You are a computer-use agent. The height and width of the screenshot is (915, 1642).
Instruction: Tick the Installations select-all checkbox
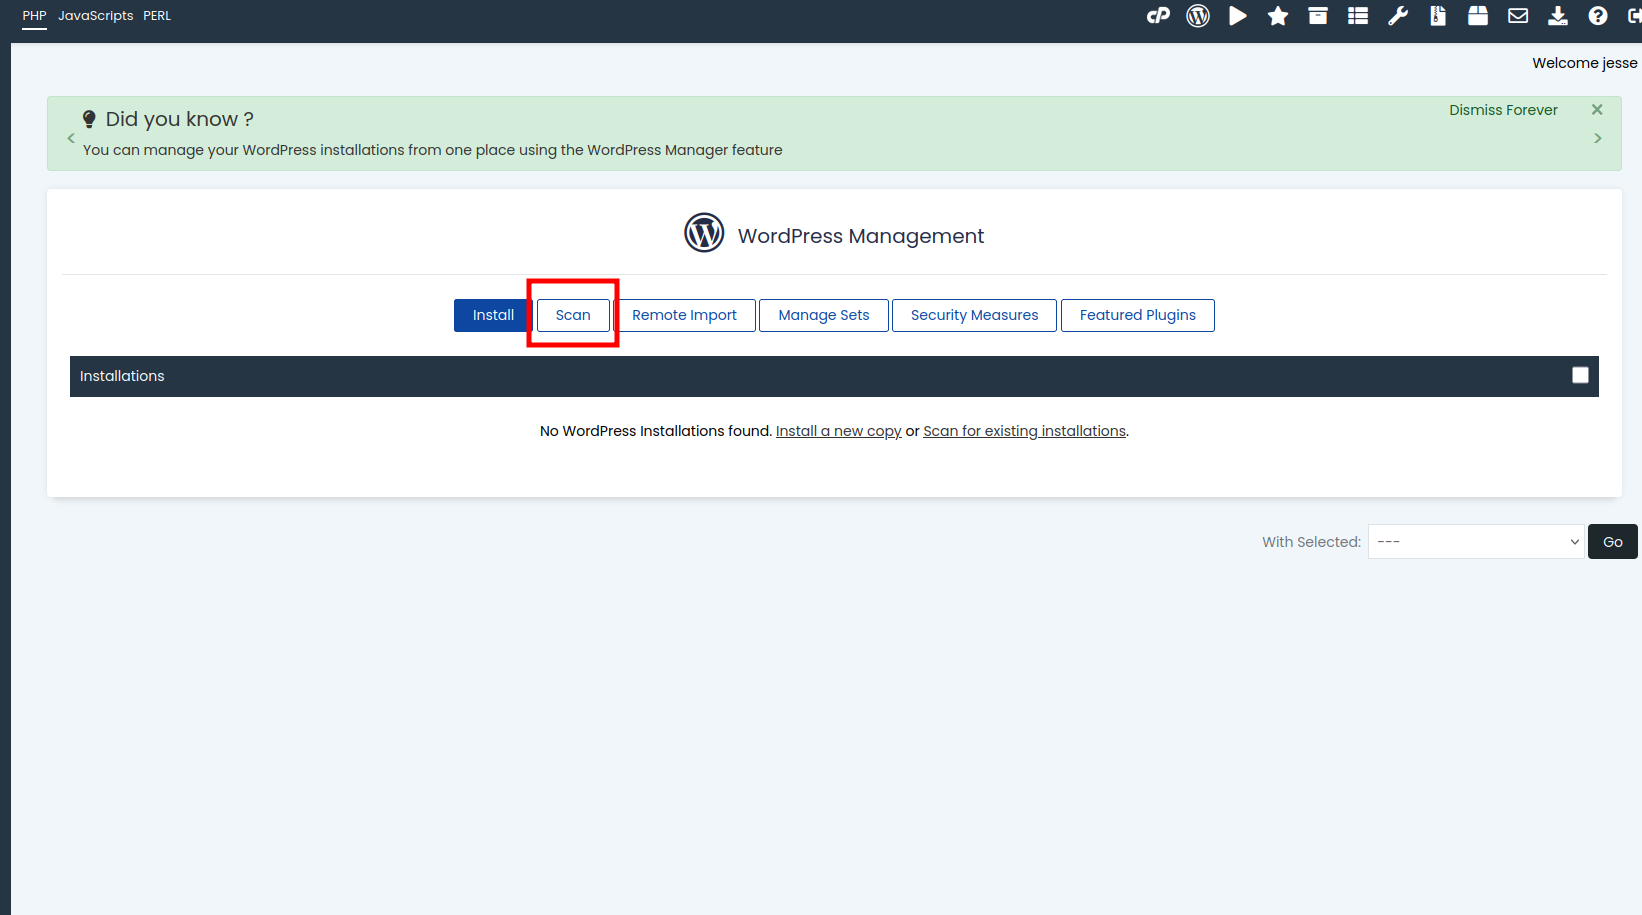1580,375
